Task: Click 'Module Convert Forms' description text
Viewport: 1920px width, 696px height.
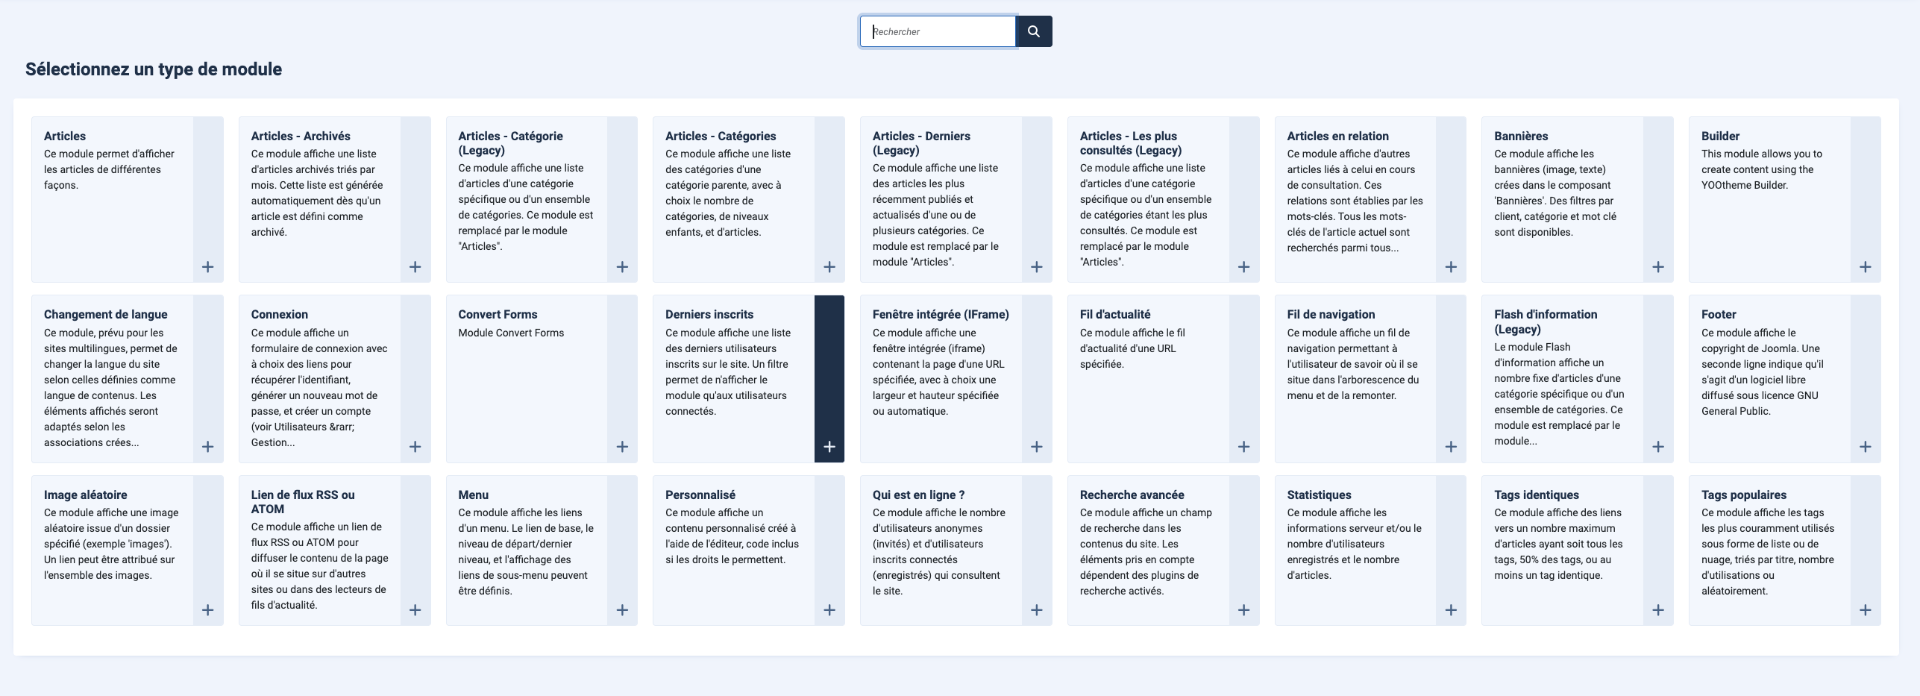Action: tap(511, 333)
